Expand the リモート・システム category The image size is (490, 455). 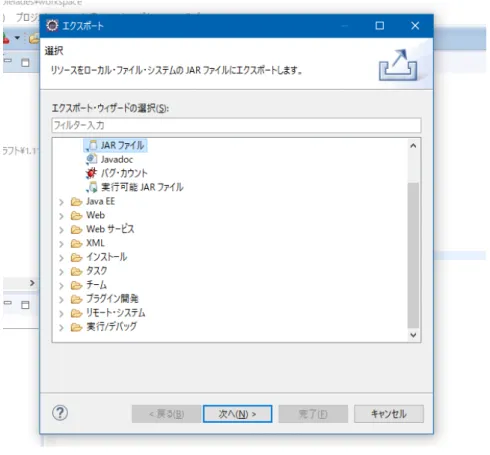[x=61, y=314]
